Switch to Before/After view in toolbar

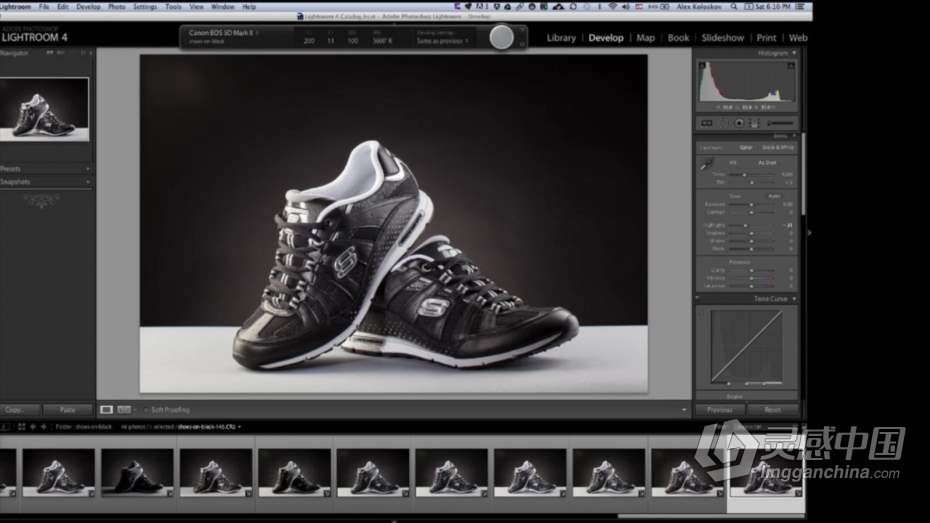[123, 410]
